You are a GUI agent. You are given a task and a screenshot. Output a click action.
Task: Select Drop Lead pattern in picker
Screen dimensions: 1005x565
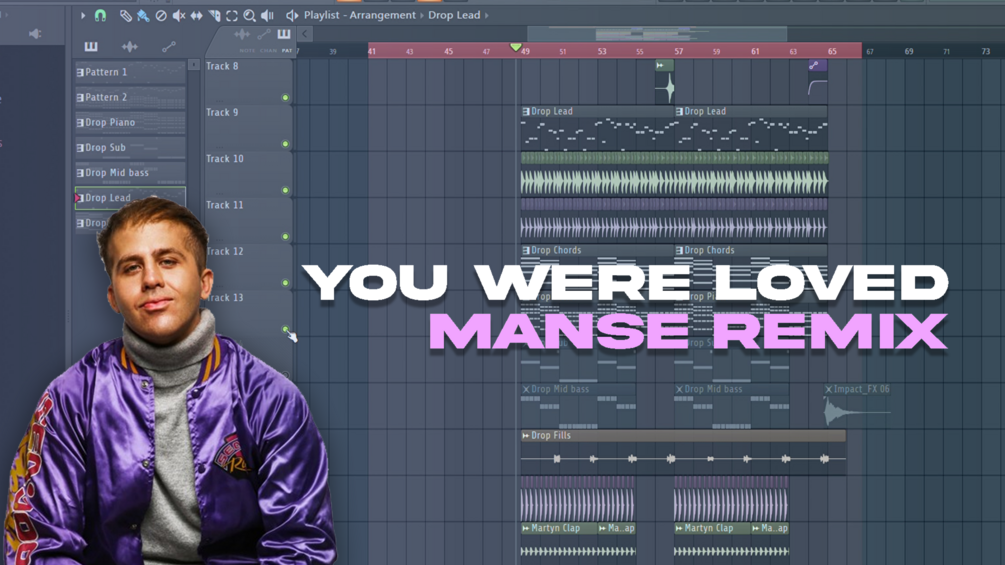coord(130,198)
